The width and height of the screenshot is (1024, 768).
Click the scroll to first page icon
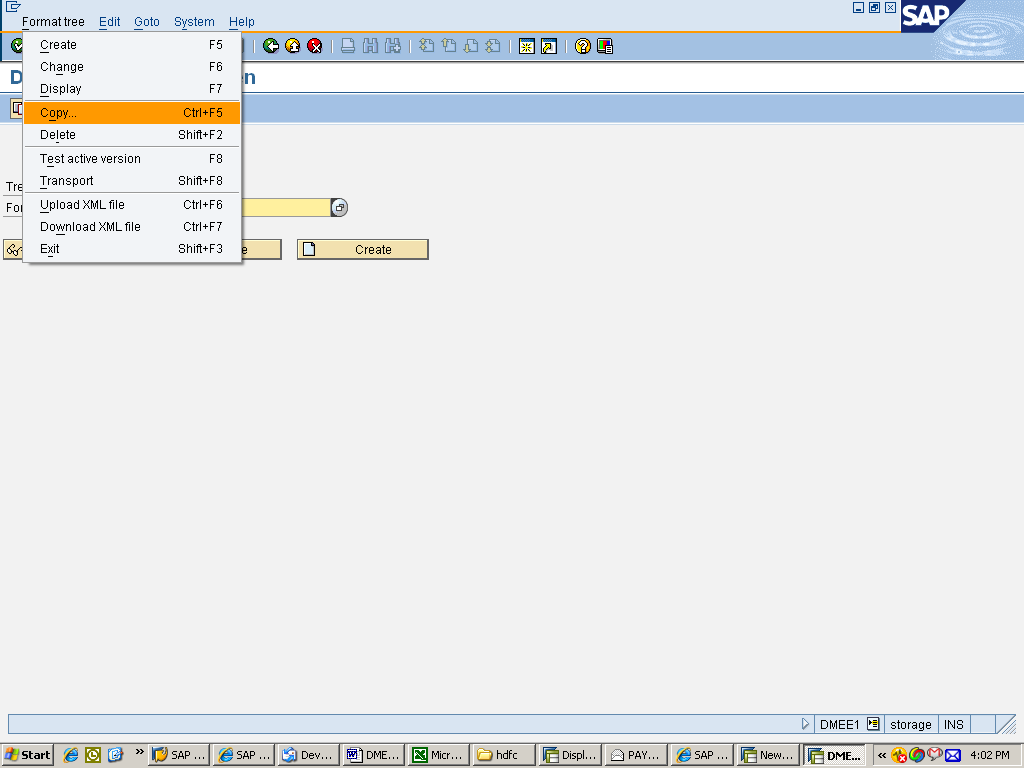coord(428,45)
